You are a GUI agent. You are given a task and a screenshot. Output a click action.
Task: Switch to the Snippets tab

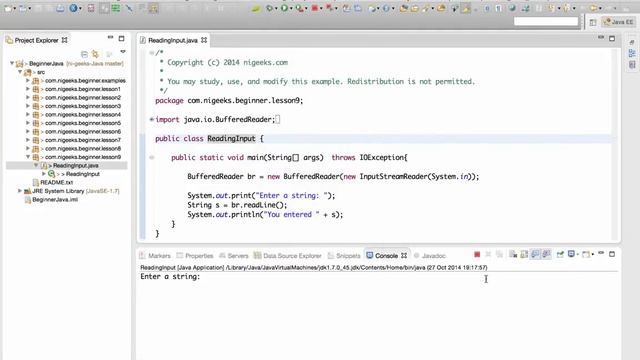pyautogui.click(x=348, y=256)
